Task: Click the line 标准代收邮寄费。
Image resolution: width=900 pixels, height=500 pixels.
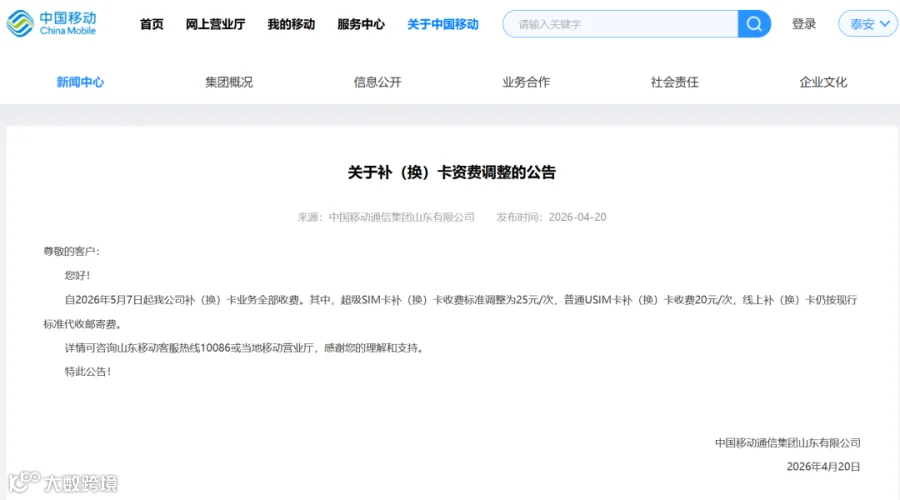Action: pos(83,324)
